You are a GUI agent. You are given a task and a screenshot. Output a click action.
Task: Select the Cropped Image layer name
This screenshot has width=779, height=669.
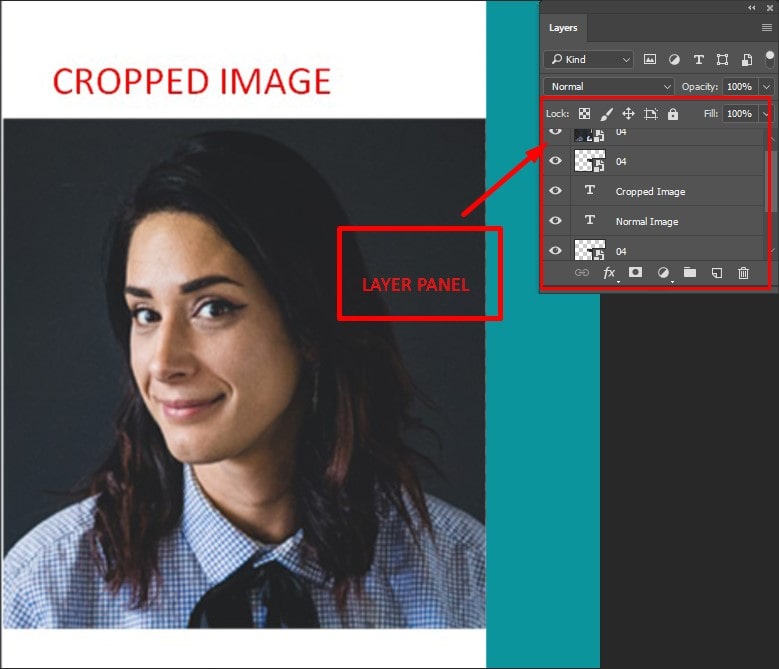pos(650,192)
